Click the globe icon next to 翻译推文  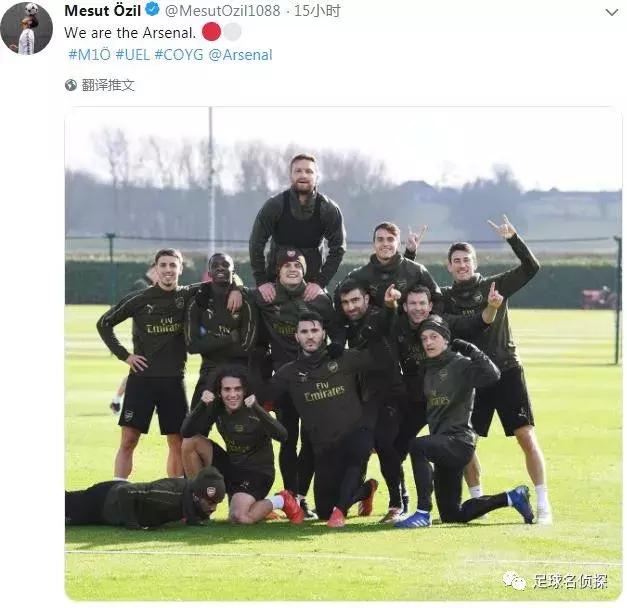tap(71, 85)
